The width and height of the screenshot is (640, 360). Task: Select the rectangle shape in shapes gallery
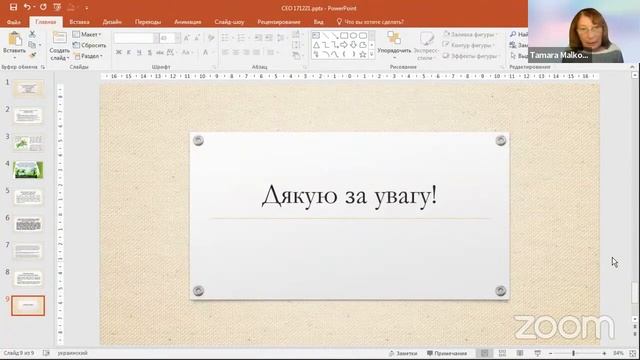344,36
